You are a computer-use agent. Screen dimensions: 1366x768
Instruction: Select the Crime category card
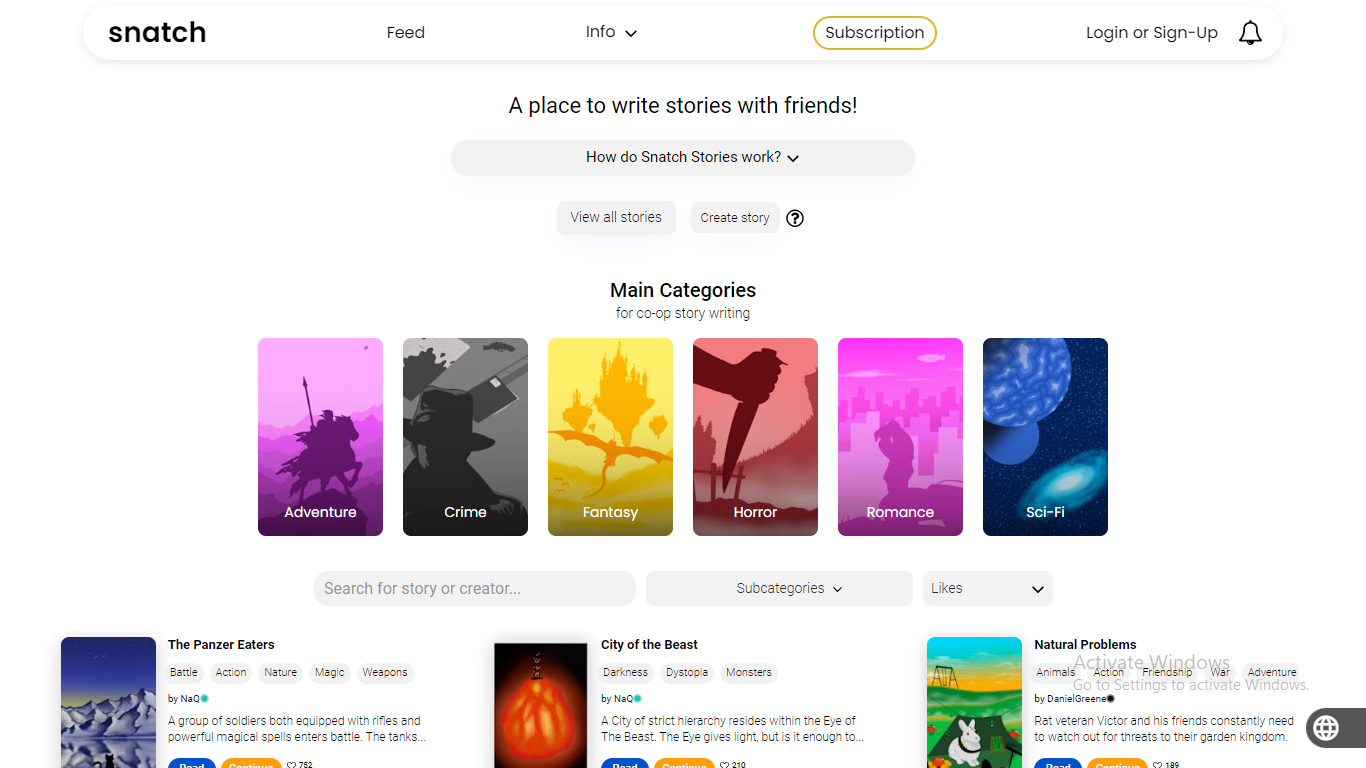pos(465,436)
